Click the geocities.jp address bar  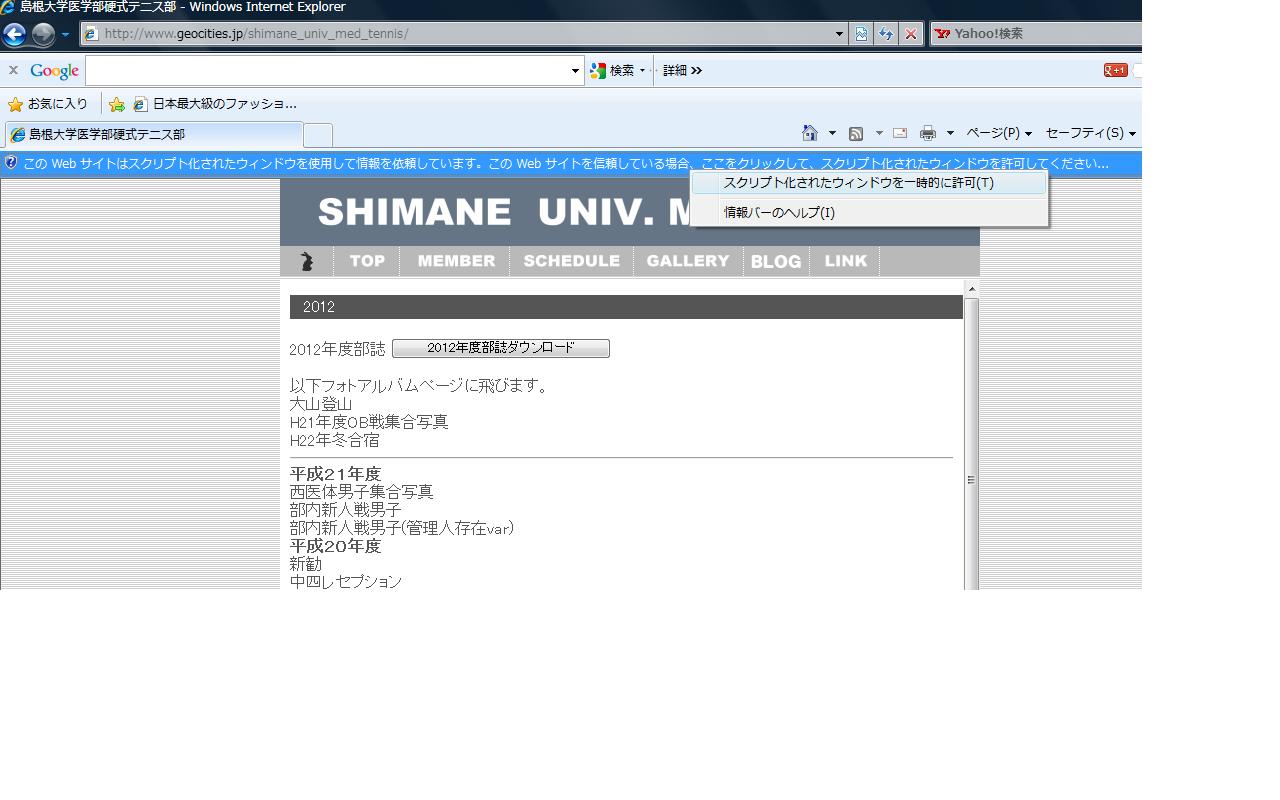(465, 33)
